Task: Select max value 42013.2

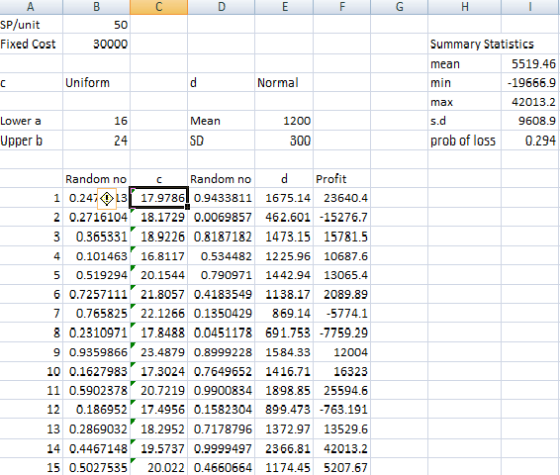Action: coord(530,102)
